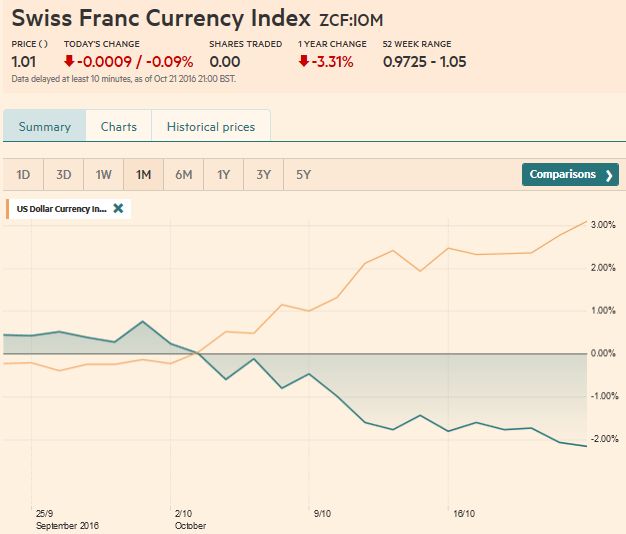The image size is (626, 534).
Task: Open the Charts tab
Action: coord(118,127)
